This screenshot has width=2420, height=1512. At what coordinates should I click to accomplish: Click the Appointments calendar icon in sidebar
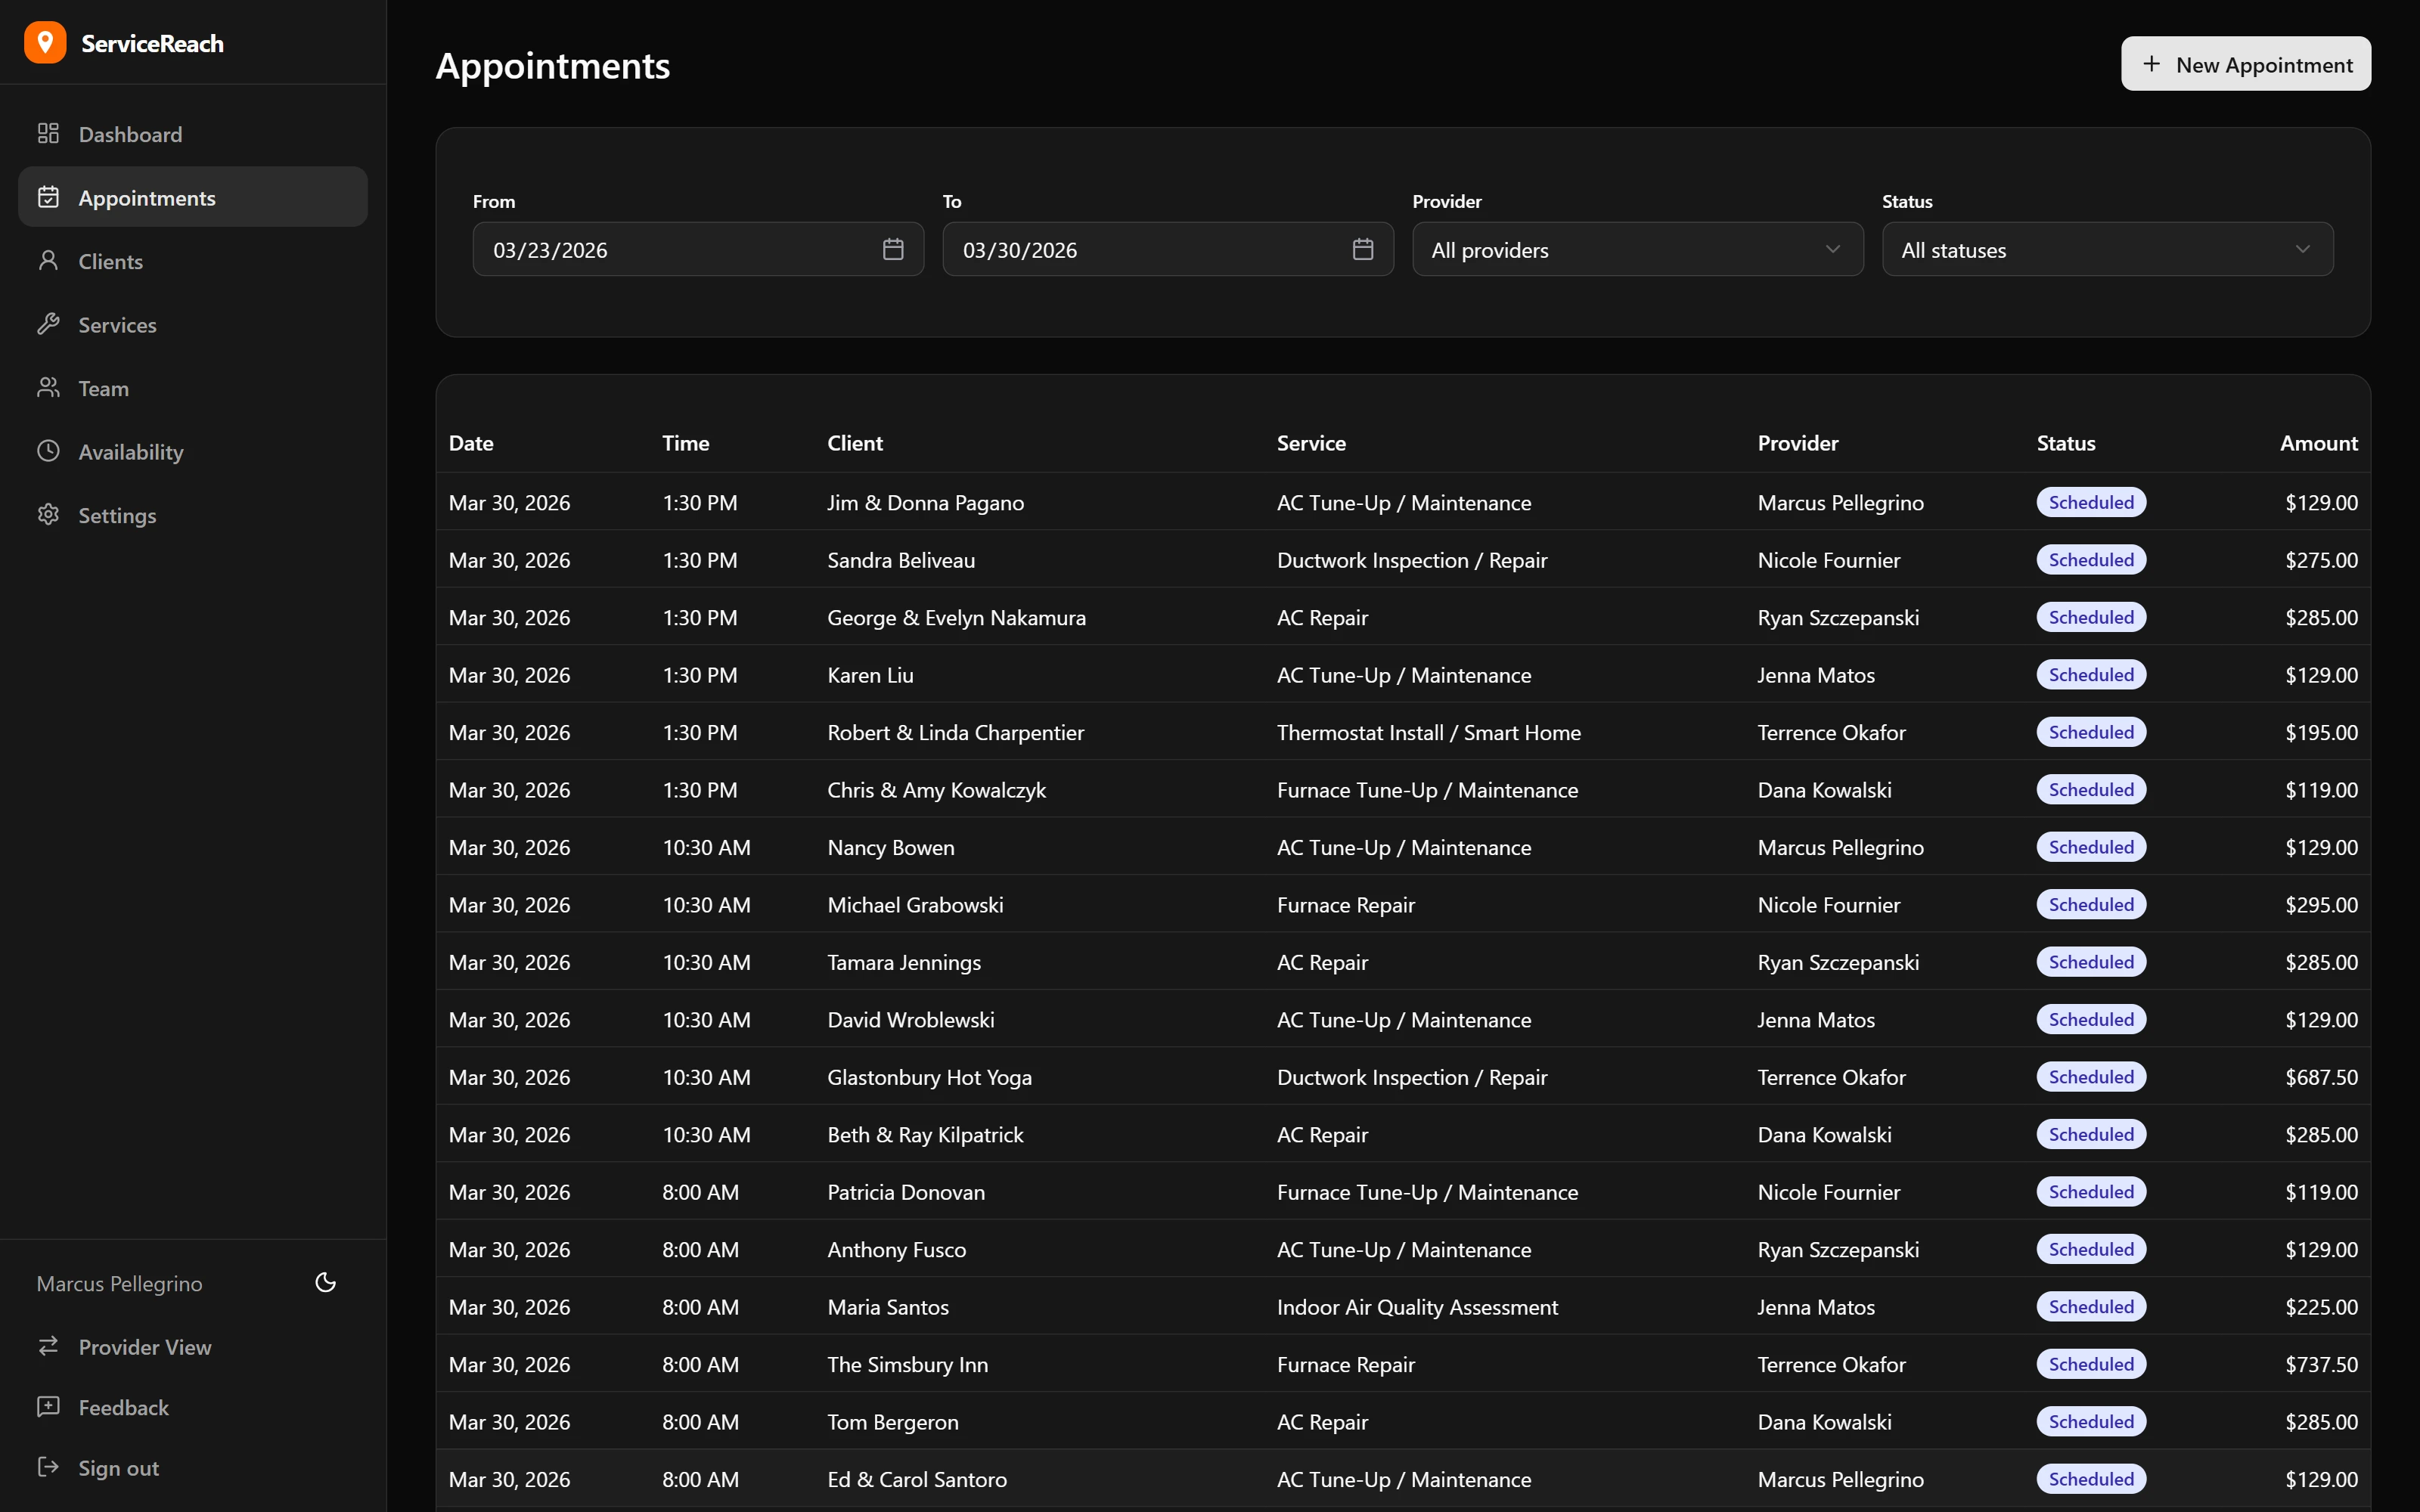[x=48, y=197]
